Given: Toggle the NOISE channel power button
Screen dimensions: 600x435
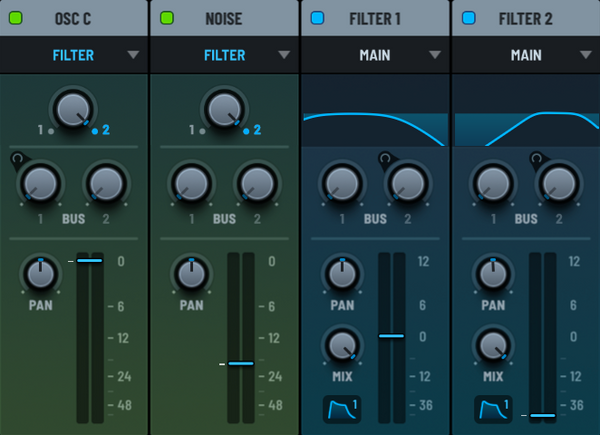Looking at the screenshot, I should coord(167,18).
